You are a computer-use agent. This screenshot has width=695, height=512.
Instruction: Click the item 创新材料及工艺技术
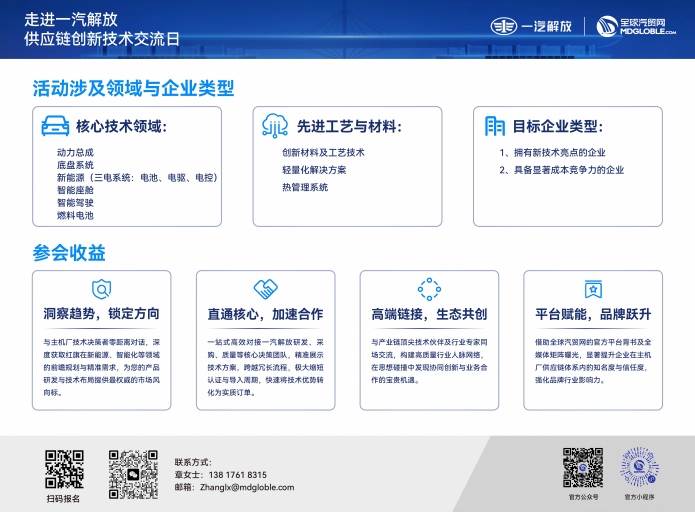coord(324,152)
